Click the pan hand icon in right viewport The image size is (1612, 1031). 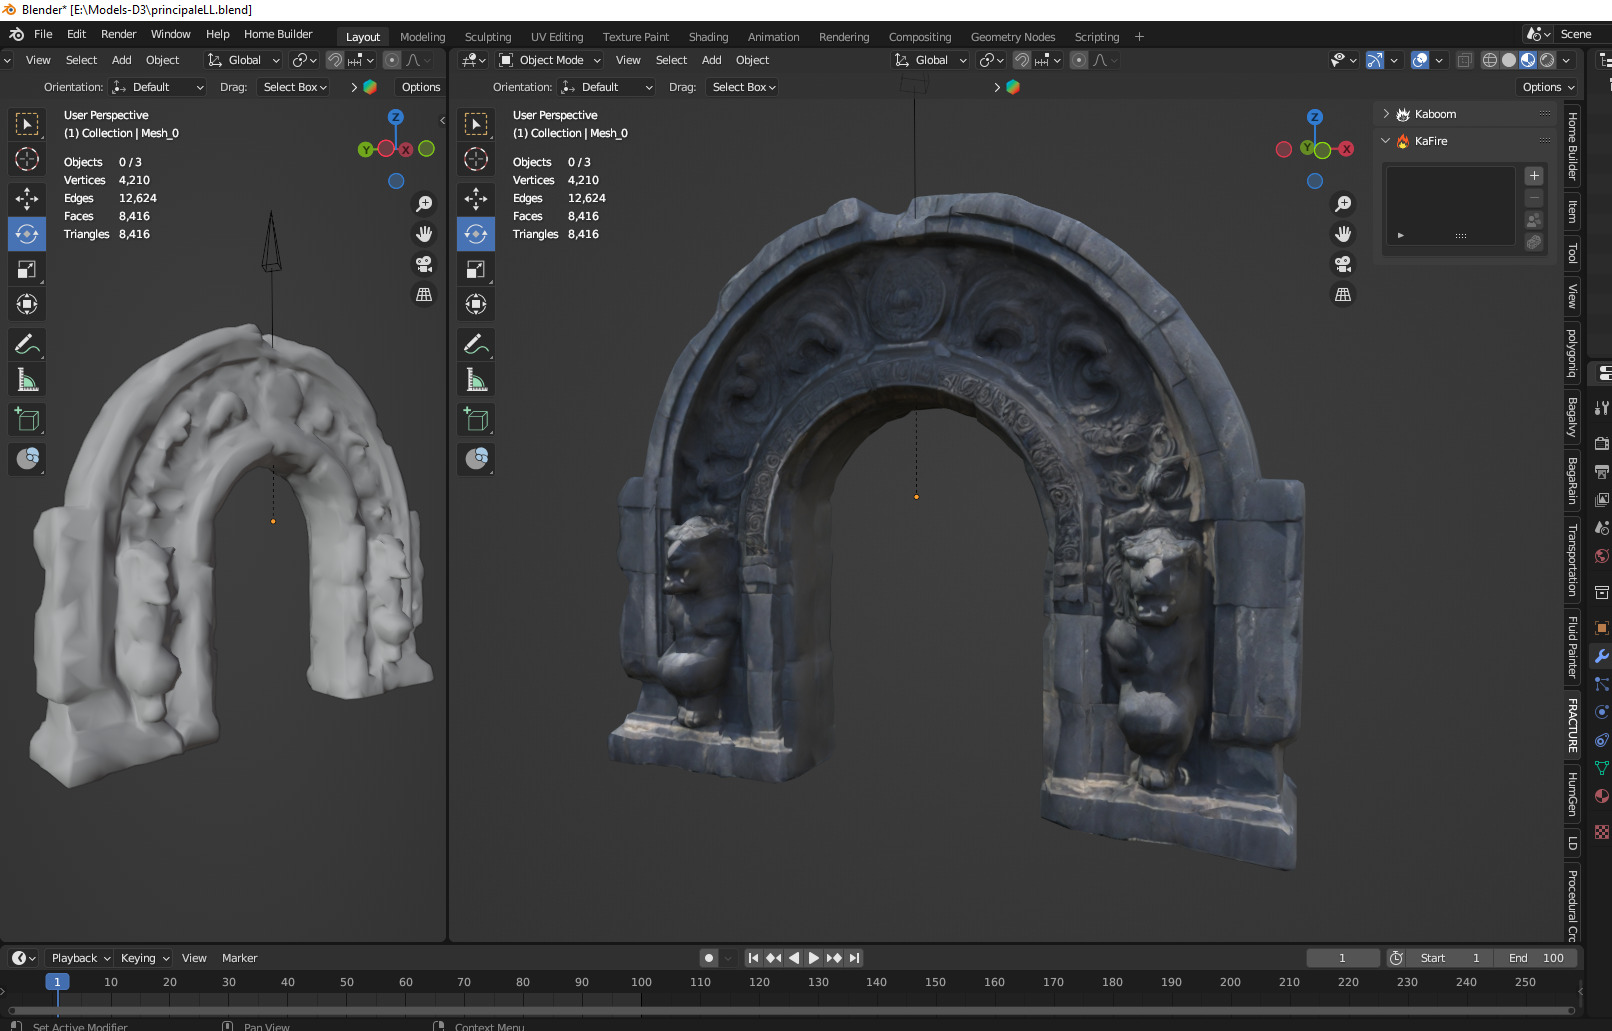pos(1343,234)
